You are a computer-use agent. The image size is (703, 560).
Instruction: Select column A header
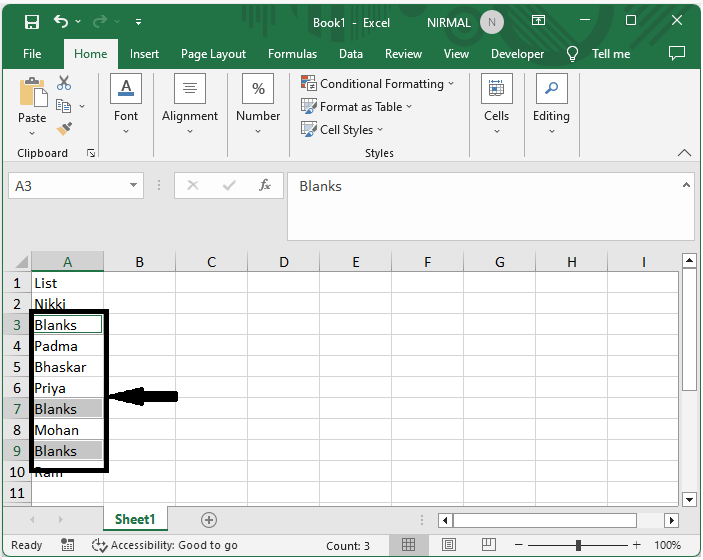[x=67, y=262]
